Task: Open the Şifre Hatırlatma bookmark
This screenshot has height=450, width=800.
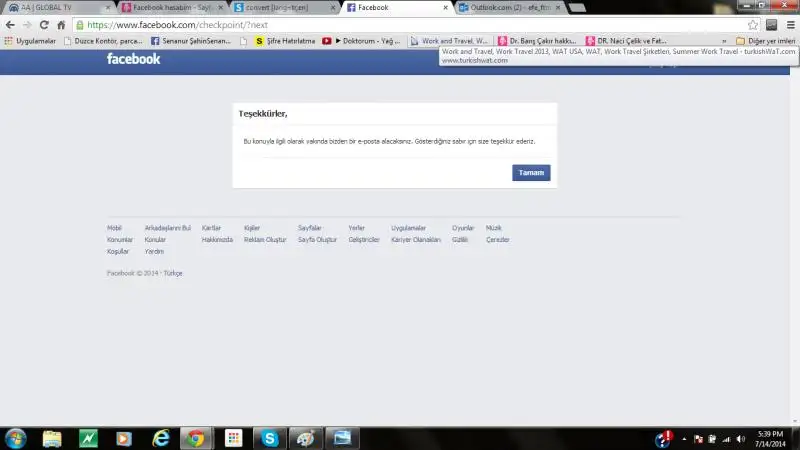Action: [x=283, y=41]
